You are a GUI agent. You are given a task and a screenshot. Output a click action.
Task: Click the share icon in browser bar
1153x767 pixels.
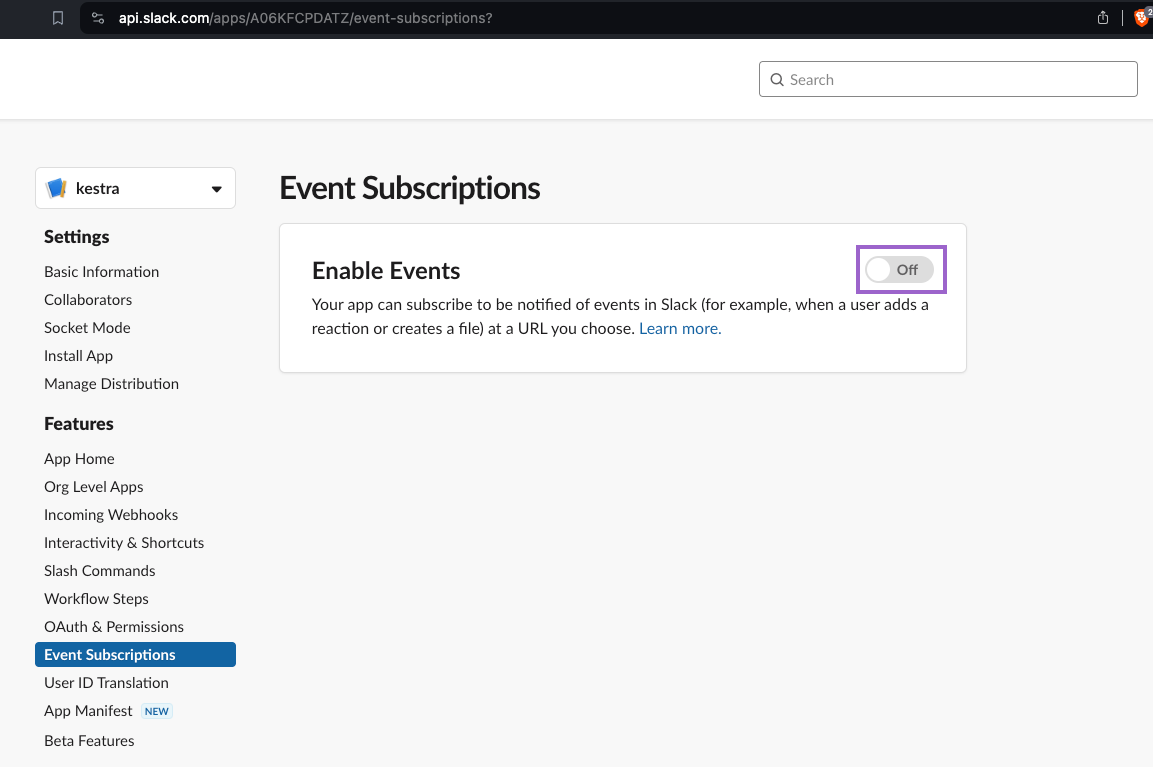1103,18
